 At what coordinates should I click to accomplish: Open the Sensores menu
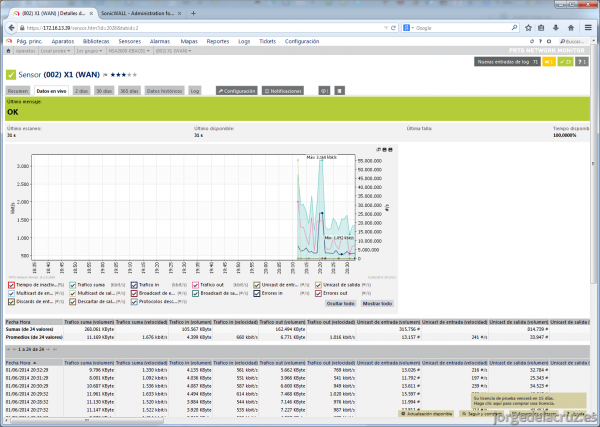coord(130,41)
